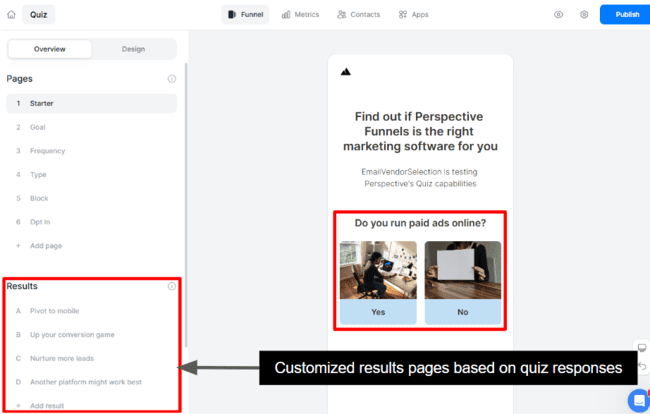Select the Yes answer button
Screen dimensions: 650x414
pos(378,312)
